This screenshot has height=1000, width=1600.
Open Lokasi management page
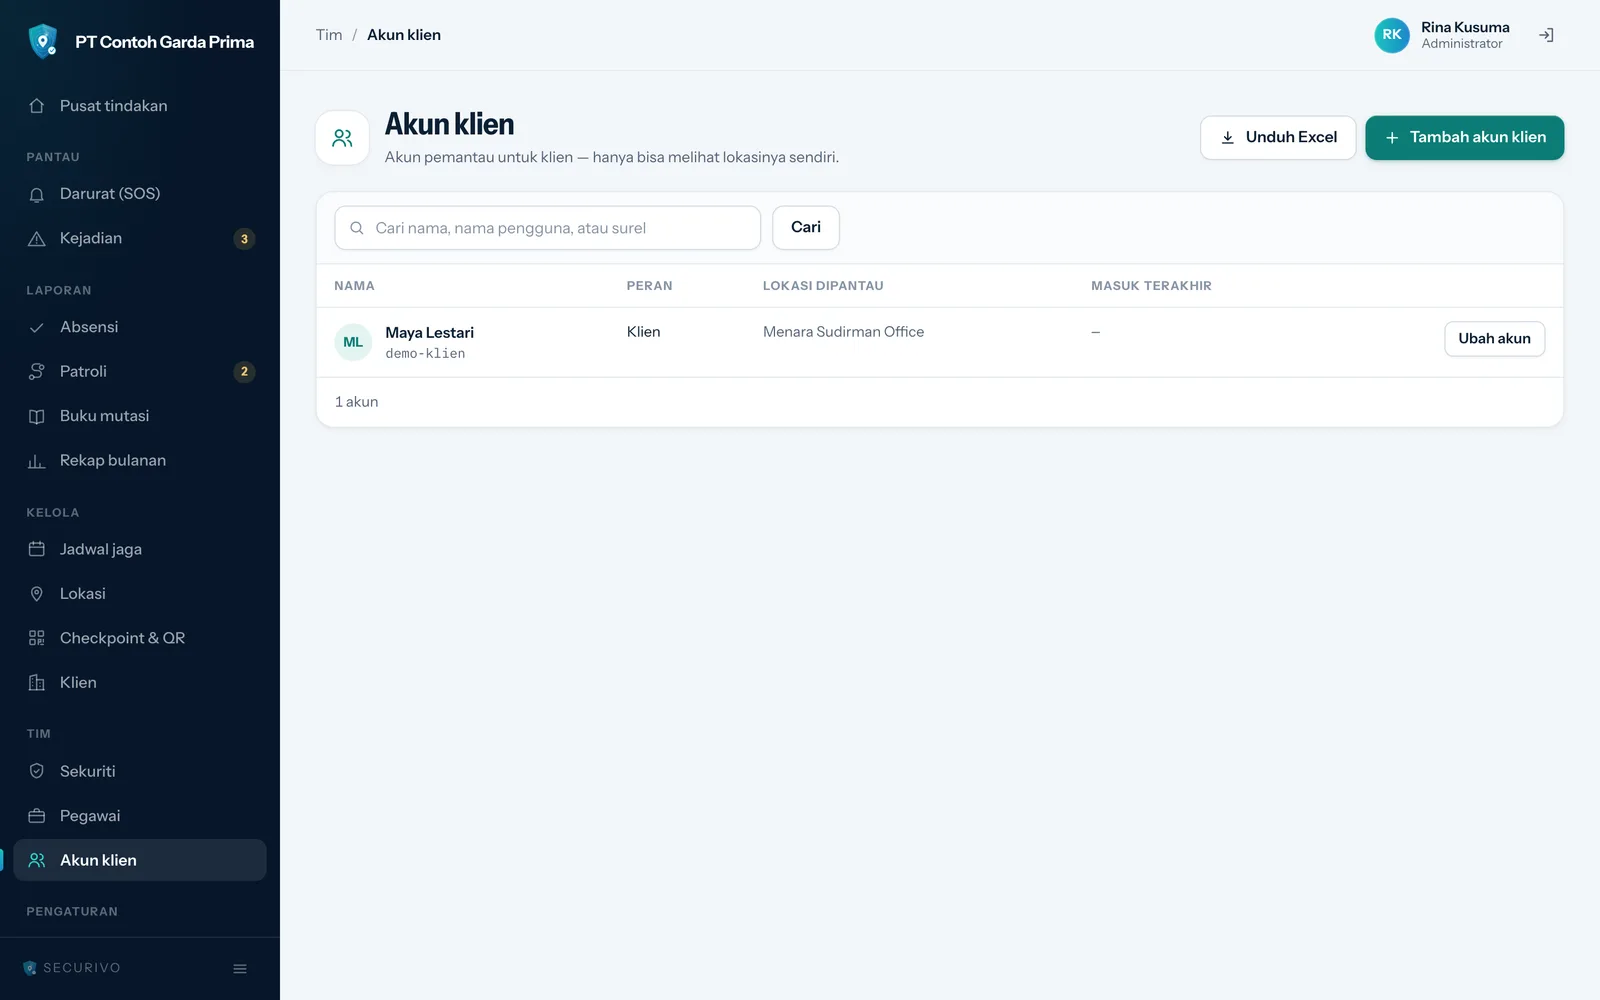(x=140, y=594)
